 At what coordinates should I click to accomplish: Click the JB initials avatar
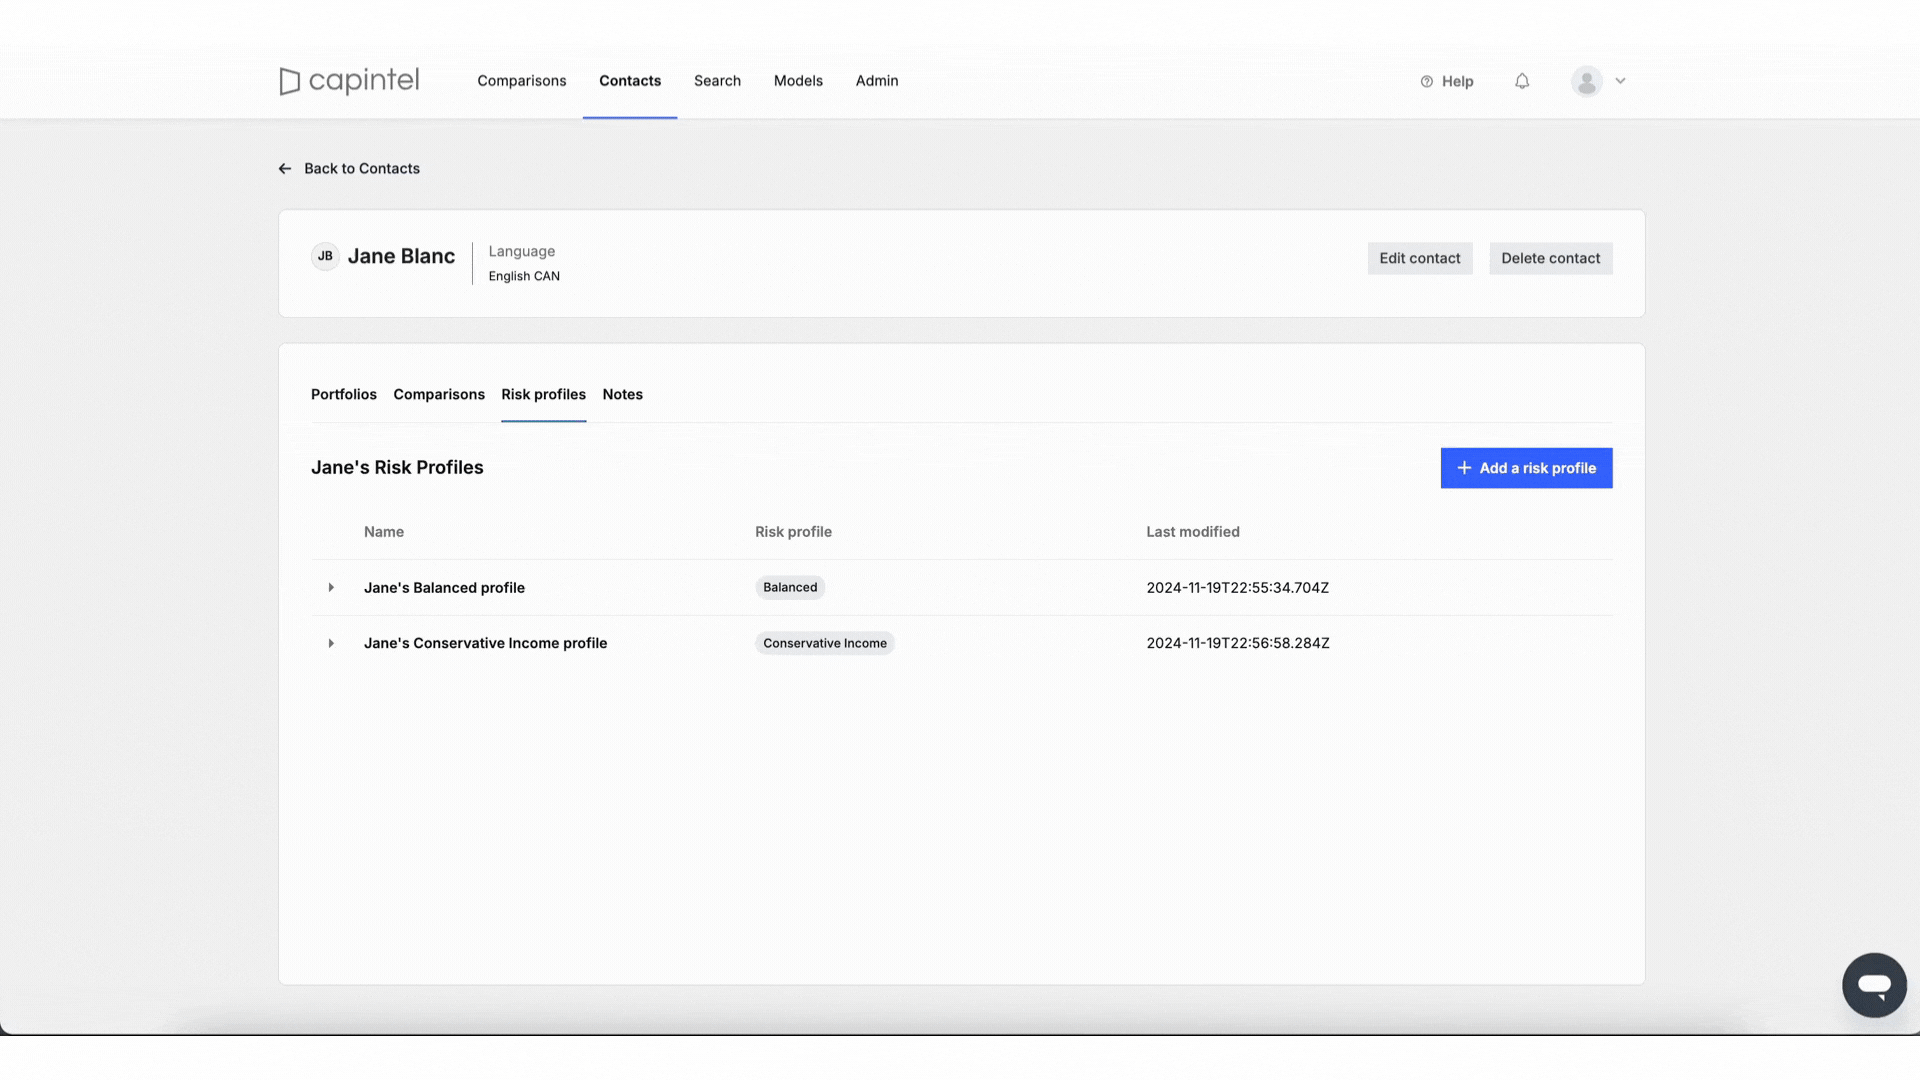coord(325,256)
